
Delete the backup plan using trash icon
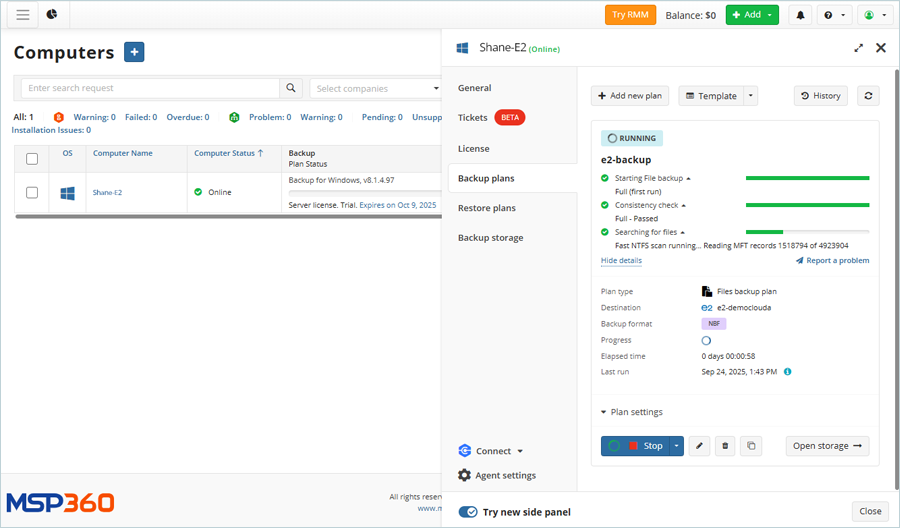pyautogui.click(x=725, y=446)
